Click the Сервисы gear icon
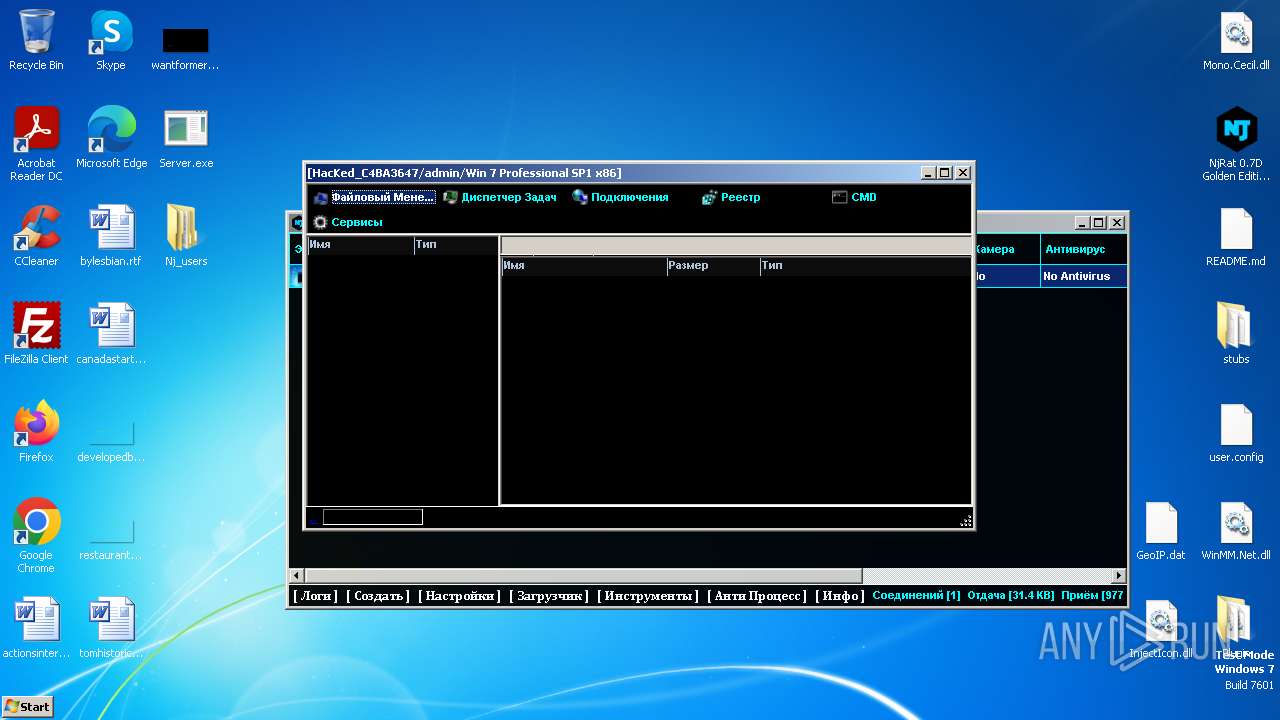The height and width of the screenshot is (720, 1280). coord(320,222)
